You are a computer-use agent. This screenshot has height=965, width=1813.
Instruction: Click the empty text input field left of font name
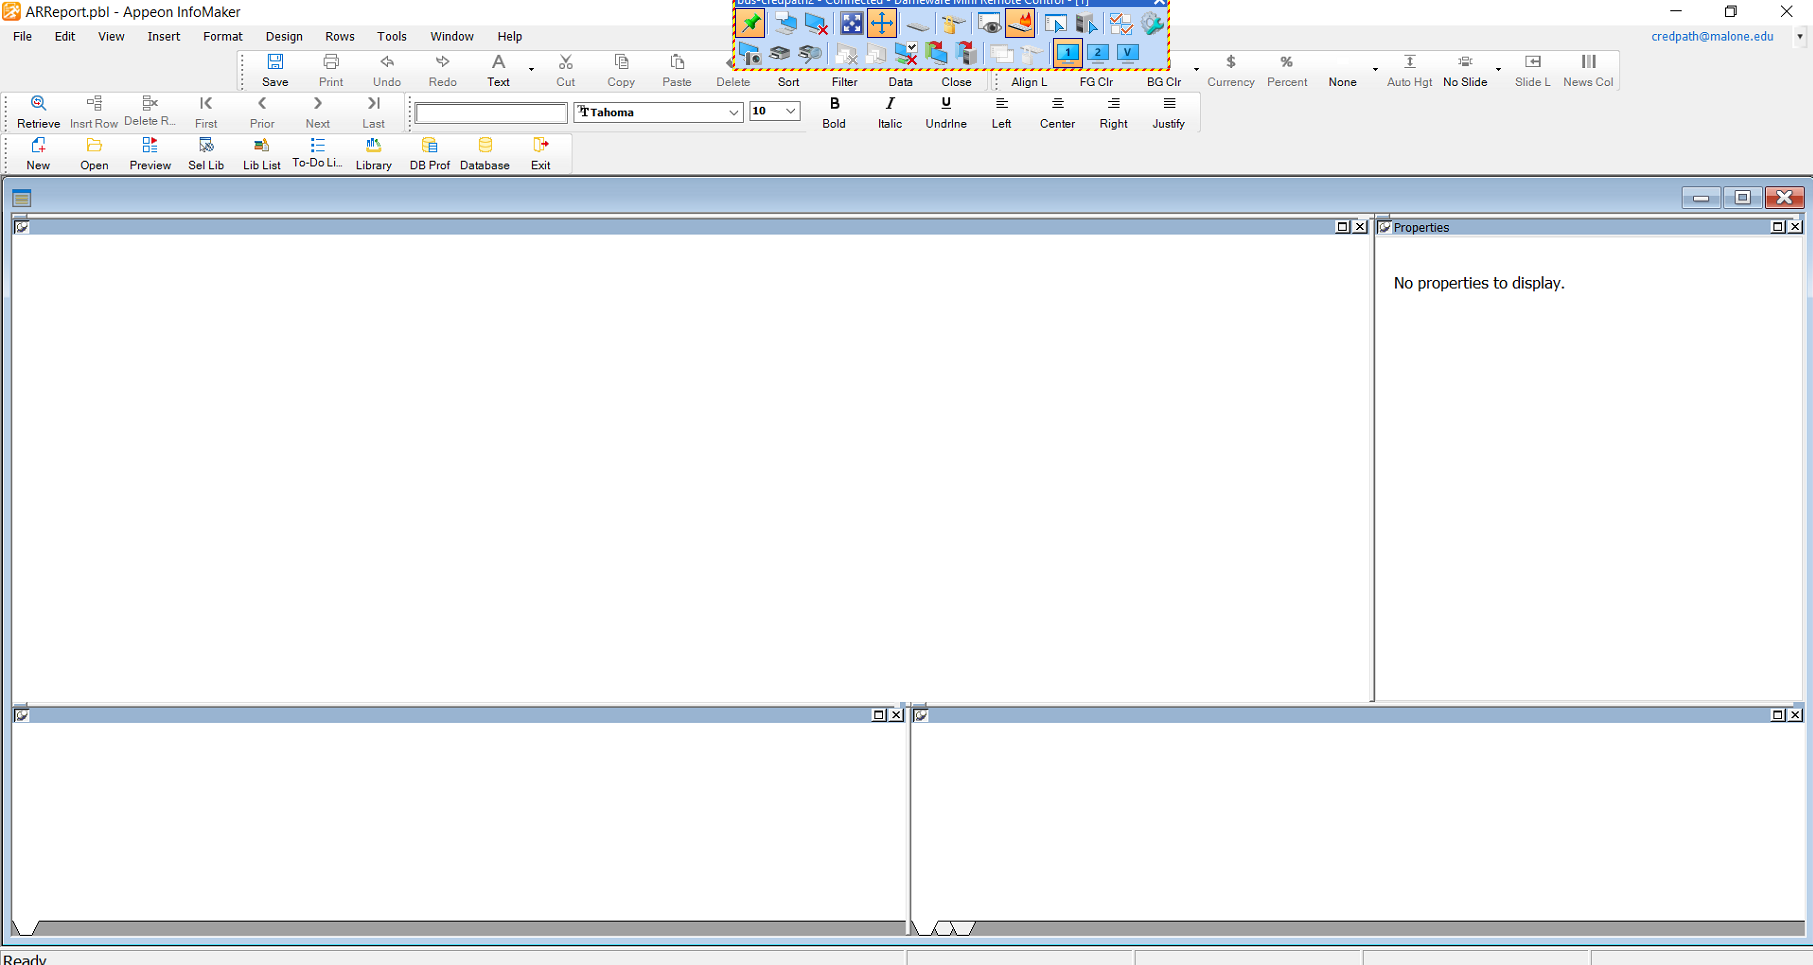[491, 113]
